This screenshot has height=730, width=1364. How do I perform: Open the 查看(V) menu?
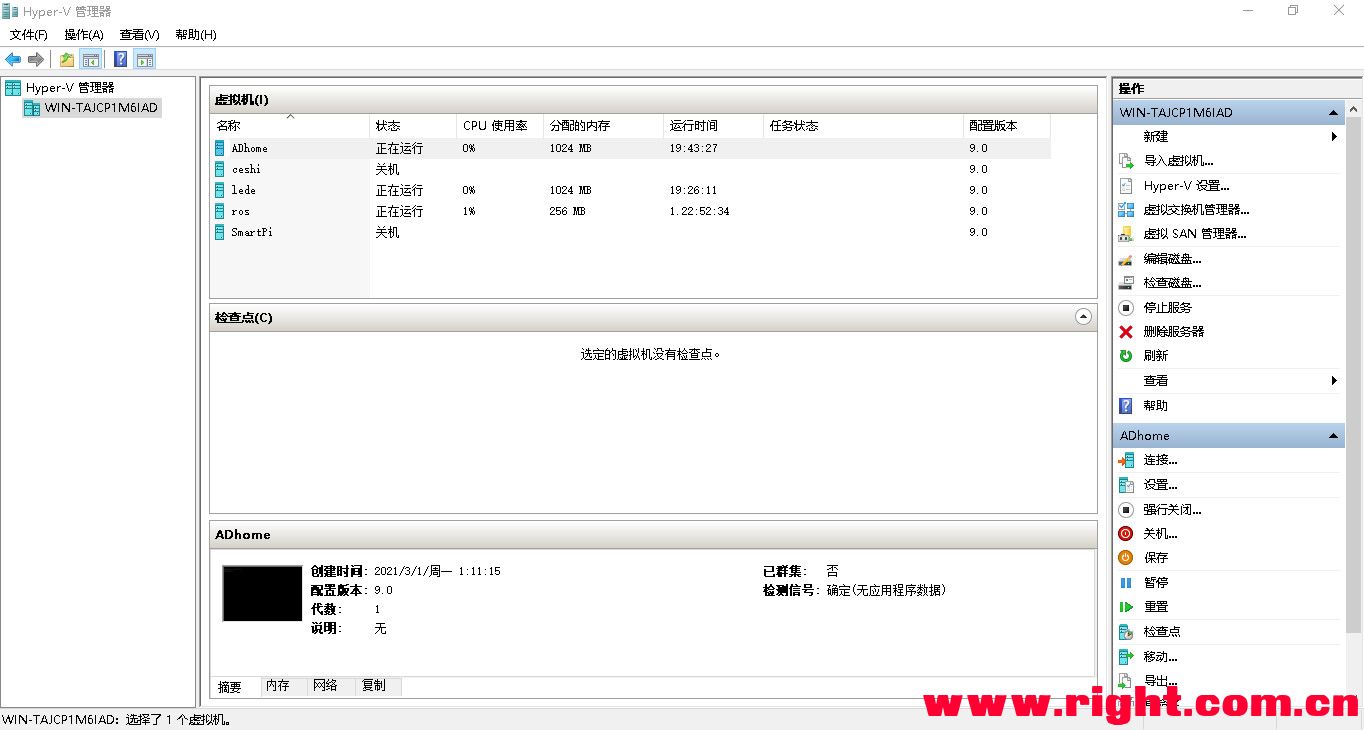(140, 35)
